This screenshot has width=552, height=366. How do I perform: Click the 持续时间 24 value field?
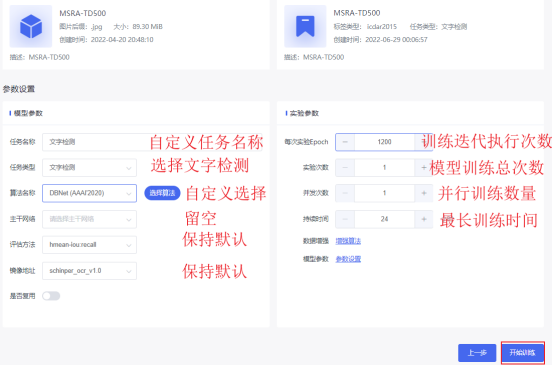click(x=384, y=219)
